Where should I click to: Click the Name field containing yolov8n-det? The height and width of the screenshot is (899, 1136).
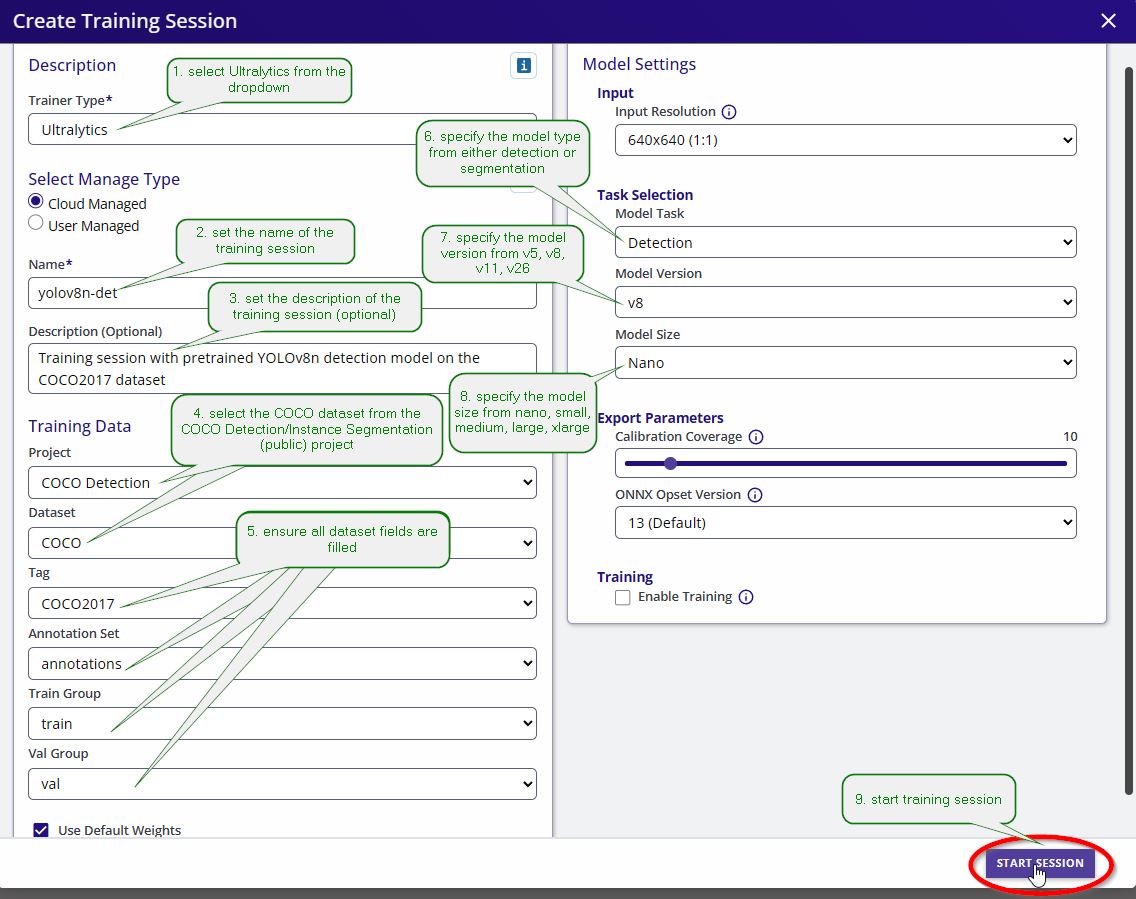click(x=283, y=293)
